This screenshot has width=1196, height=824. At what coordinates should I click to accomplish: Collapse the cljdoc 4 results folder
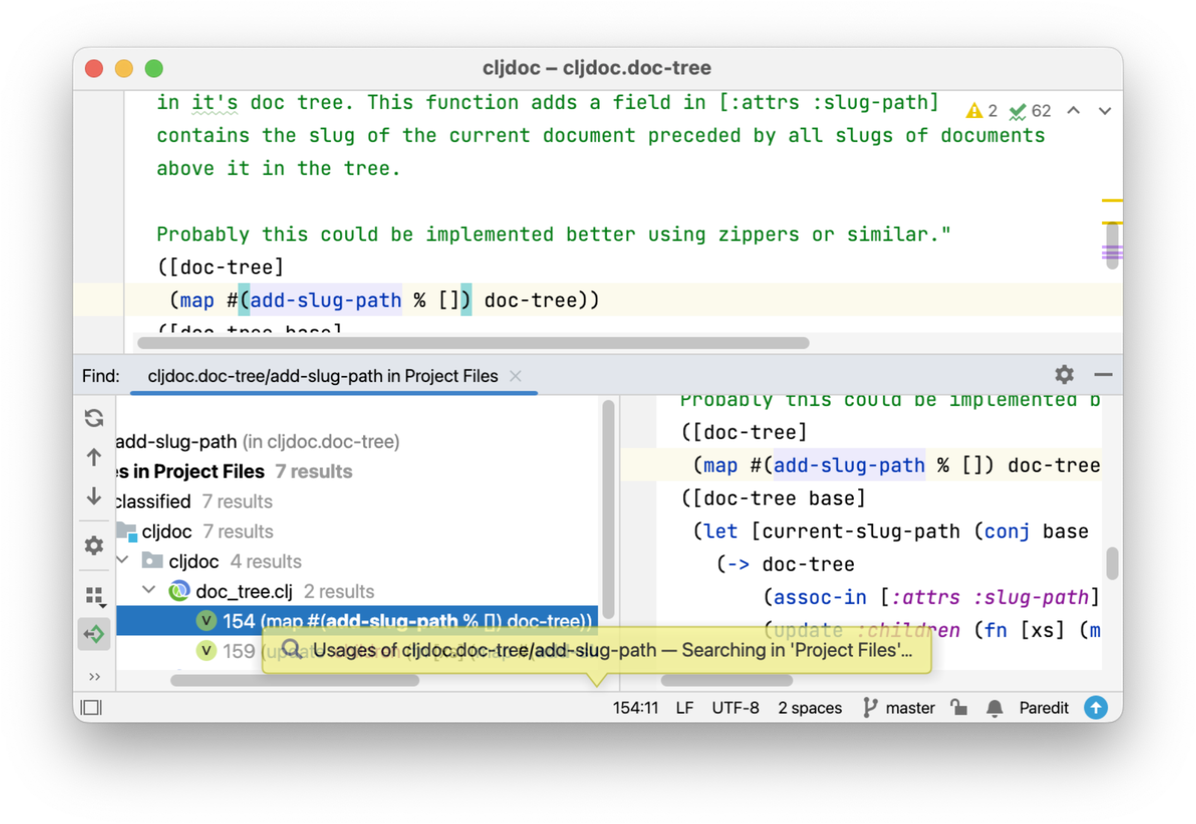[124, 561]
